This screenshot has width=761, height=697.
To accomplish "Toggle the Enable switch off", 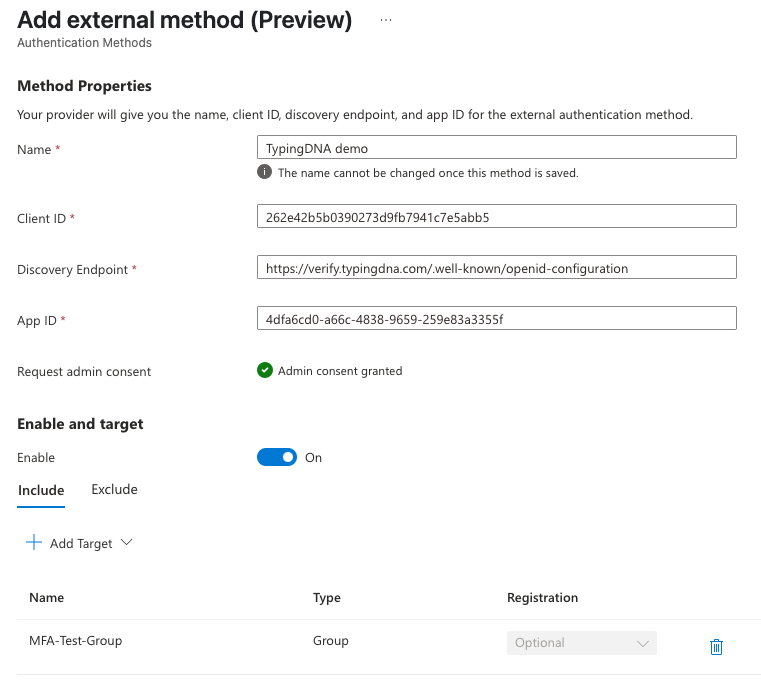I will pos(277,457).
